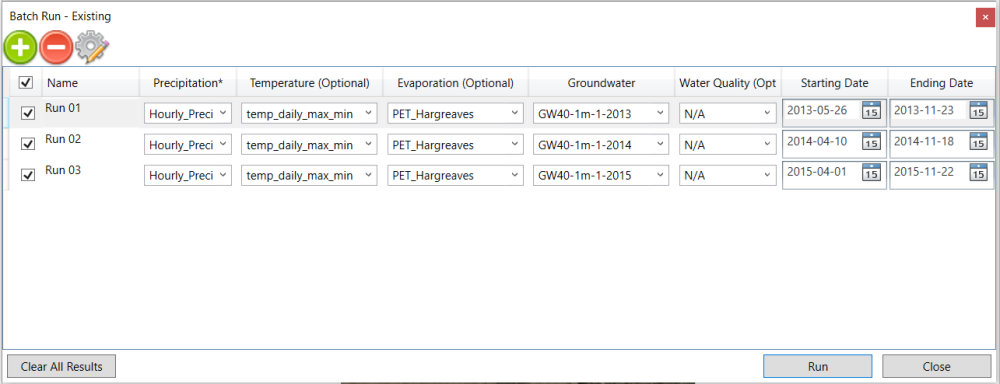Click the red remove run icon
The height and width of the screenshot is (384, 1000).
[56, 48]
